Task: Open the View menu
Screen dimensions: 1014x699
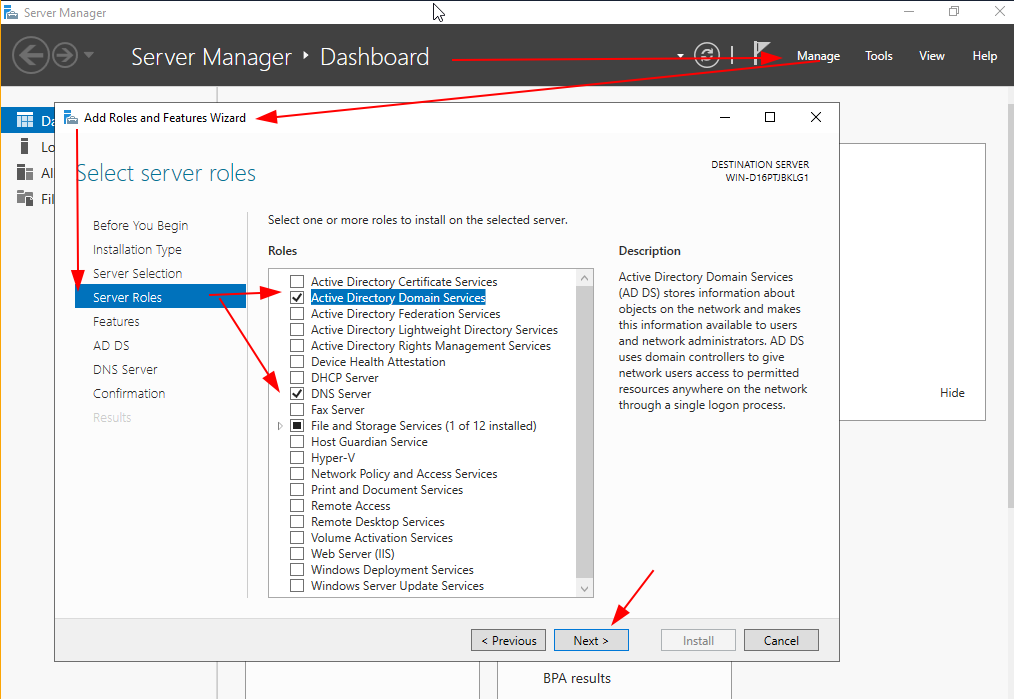Action: 932,56
